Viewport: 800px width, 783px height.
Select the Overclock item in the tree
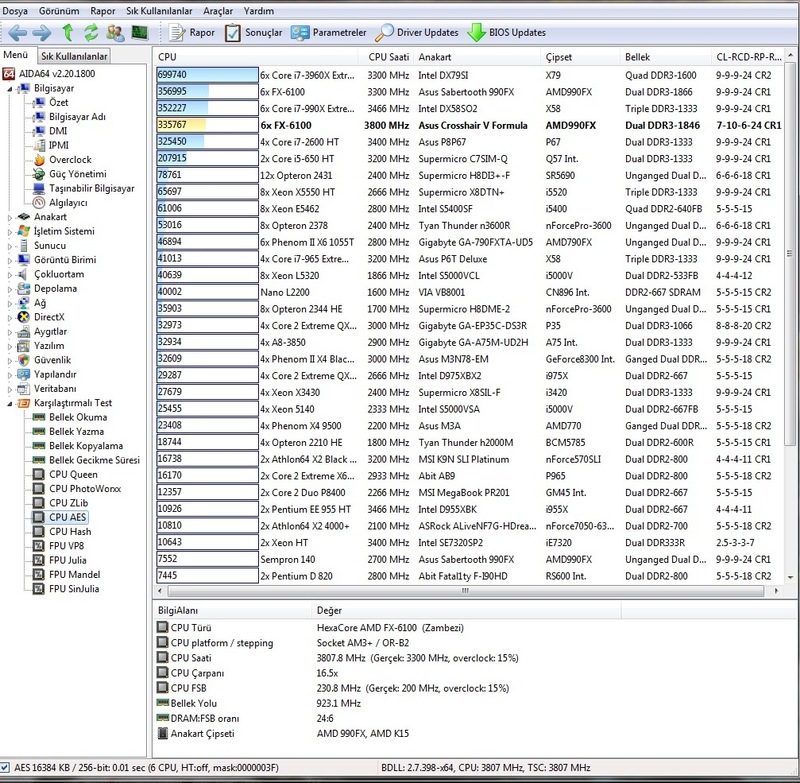[x=70, y=160]
